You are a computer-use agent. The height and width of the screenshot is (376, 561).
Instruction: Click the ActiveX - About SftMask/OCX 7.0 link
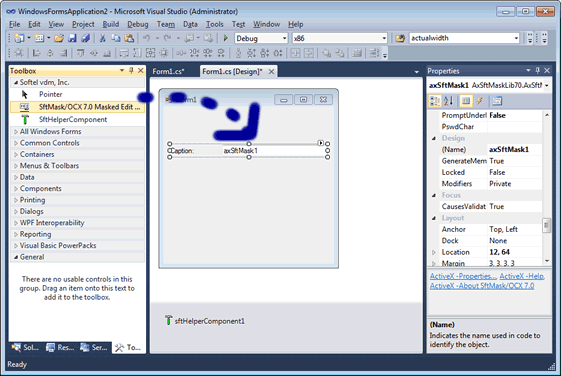coord(482,286)
